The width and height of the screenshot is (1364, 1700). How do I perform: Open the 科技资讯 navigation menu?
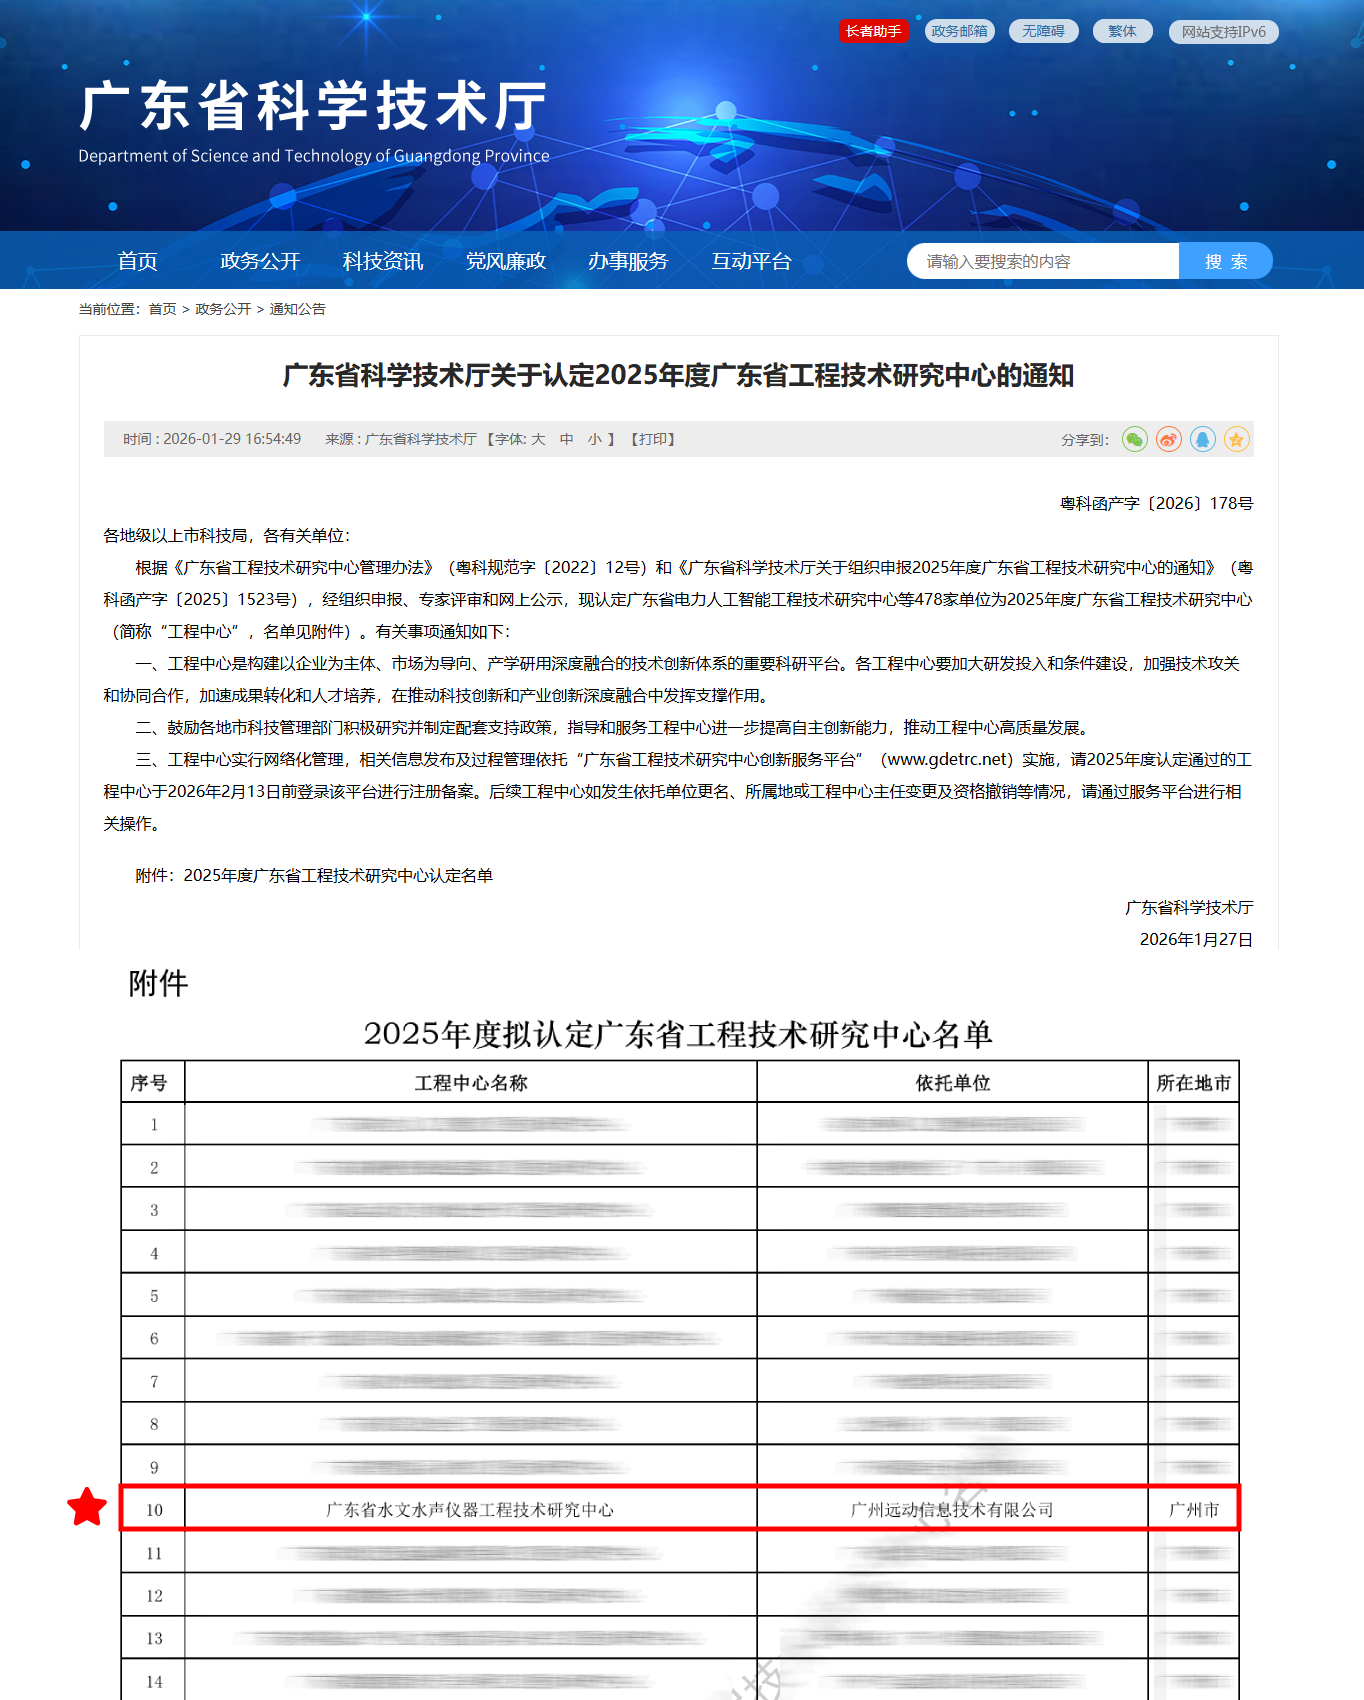tap(383, 261)
